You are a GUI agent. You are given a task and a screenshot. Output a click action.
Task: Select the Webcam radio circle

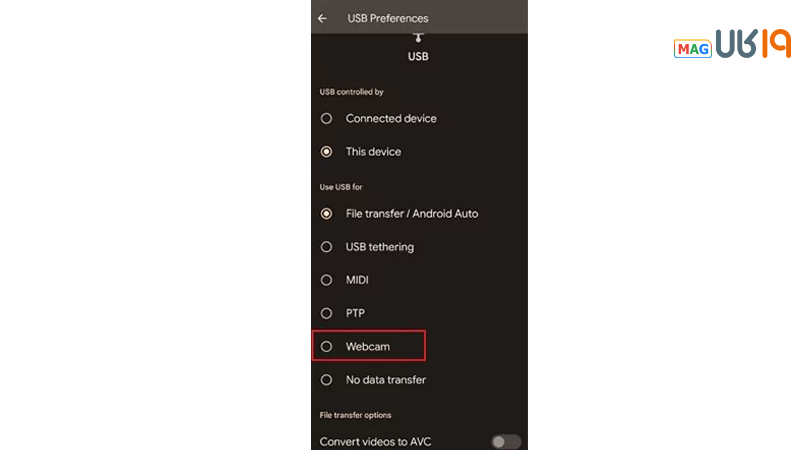(x=326, y=347)
